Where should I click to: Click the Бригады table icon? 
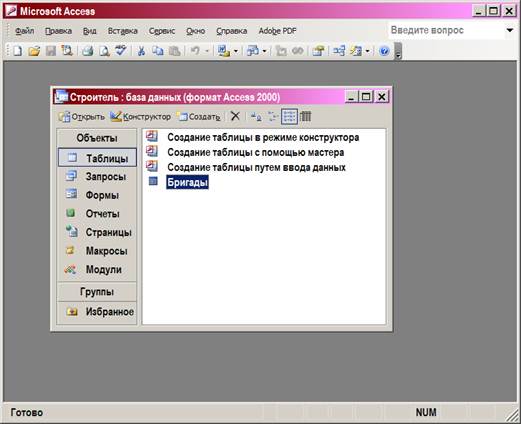(153, 181)
